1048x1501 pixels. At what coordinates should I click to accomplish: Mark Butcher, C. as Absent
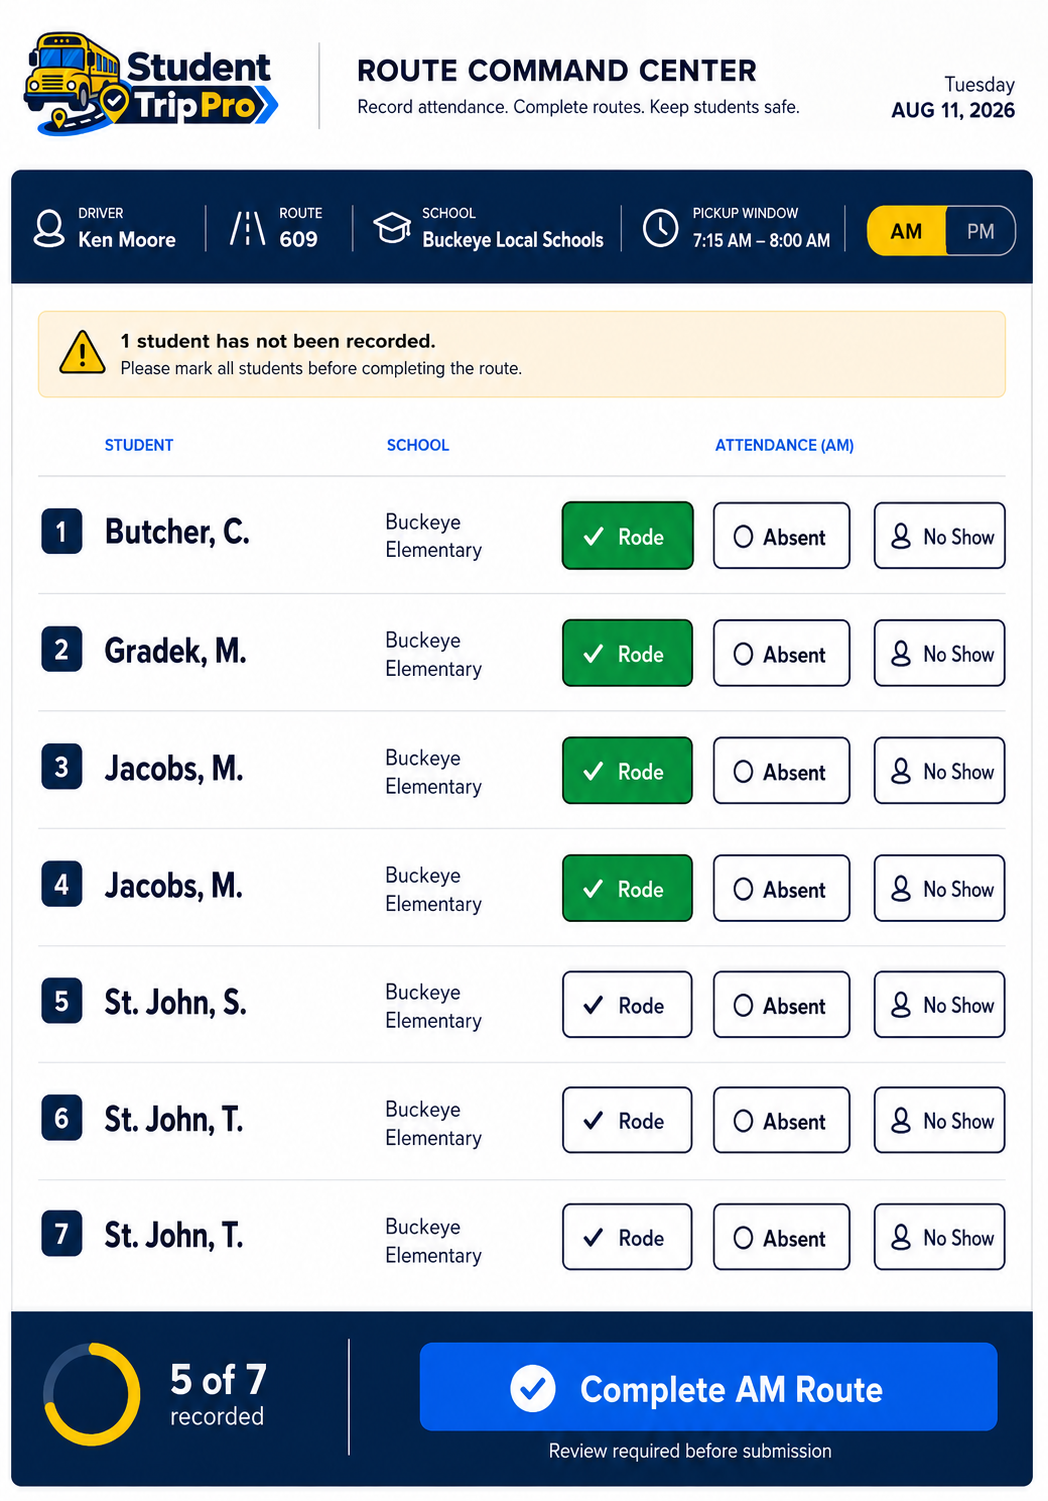coord(781,536)
